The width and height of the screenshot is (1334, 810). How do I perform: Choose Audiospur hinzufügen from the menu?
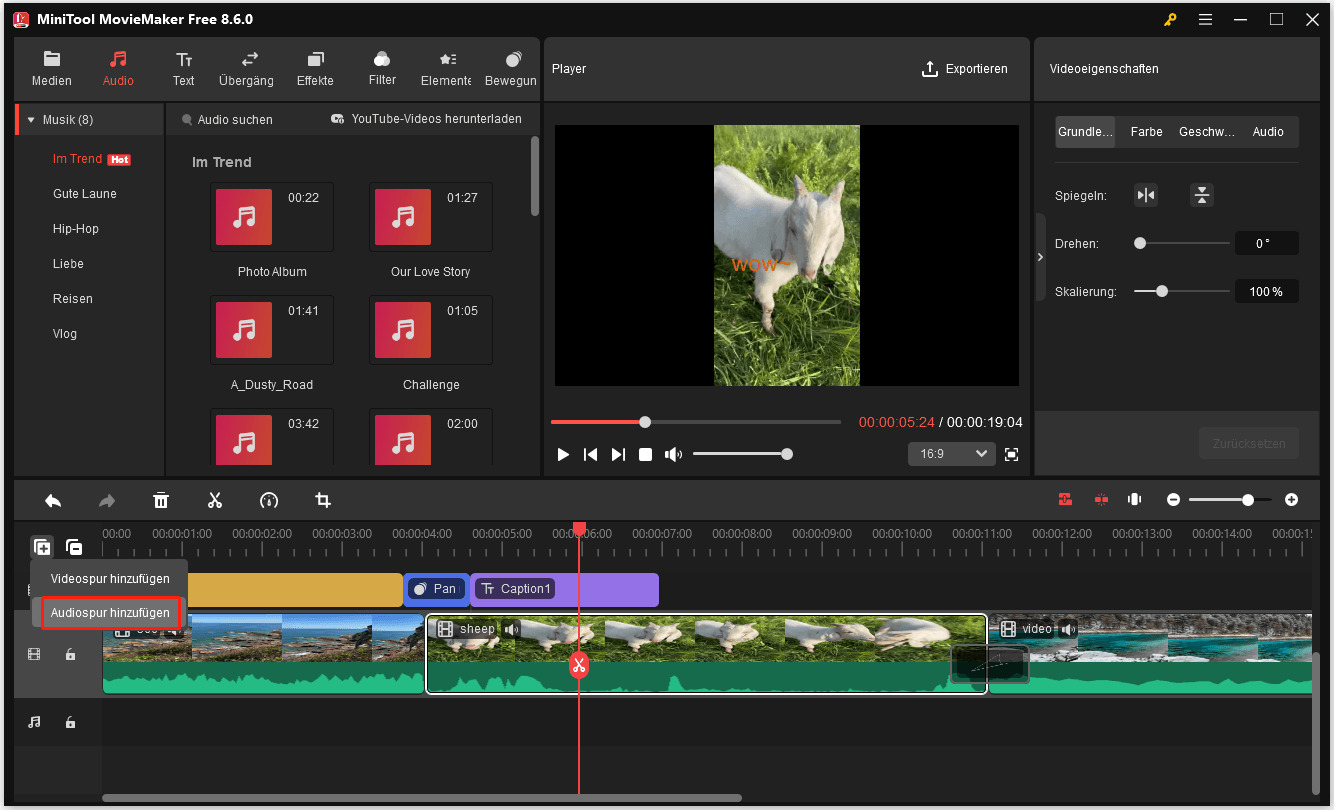[x=111, y=612]
